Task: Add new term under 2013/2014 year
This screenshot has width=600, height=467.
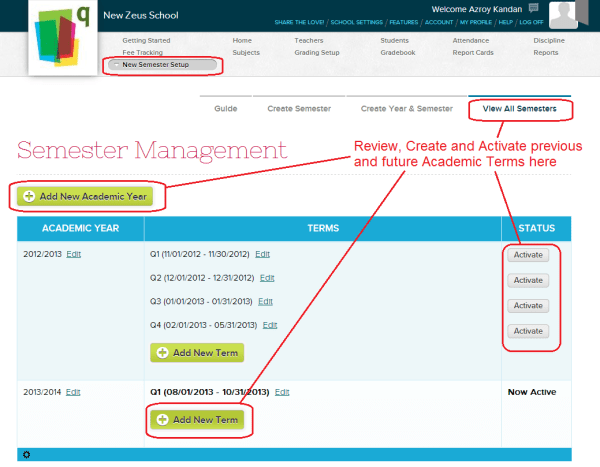Action: pyautogui.click(x=197, y=420)
